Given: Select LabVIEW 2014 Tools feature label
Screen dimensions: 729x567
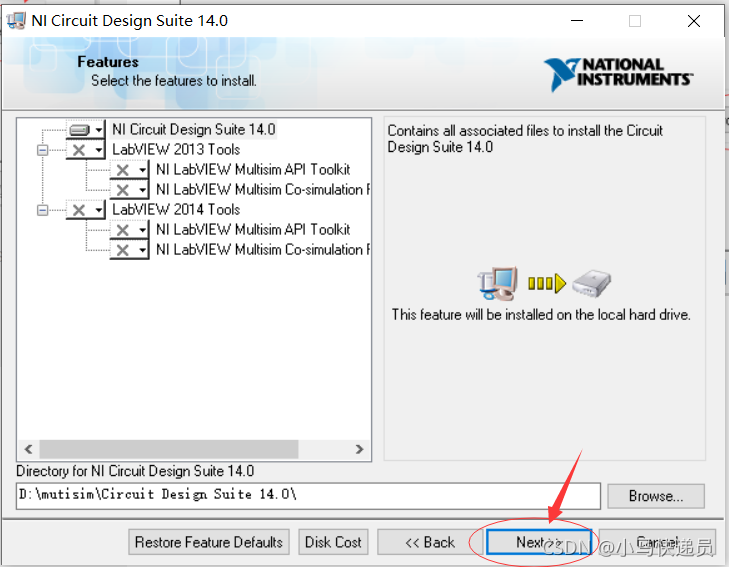Looking at the screenshot, I should 176,210.
